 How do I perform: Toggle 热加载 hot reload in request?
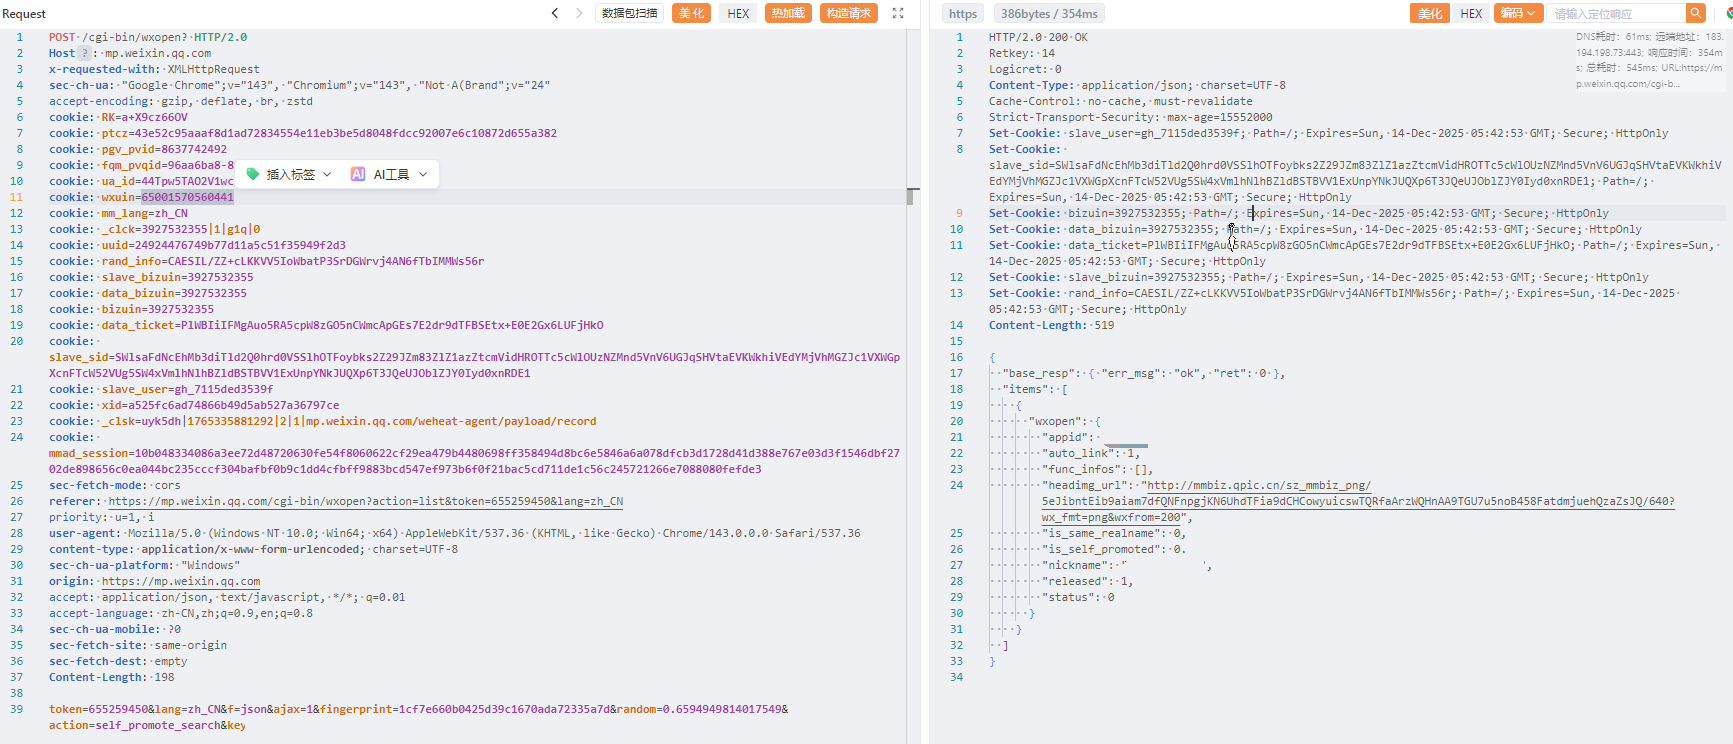click(x=788, y=13)
